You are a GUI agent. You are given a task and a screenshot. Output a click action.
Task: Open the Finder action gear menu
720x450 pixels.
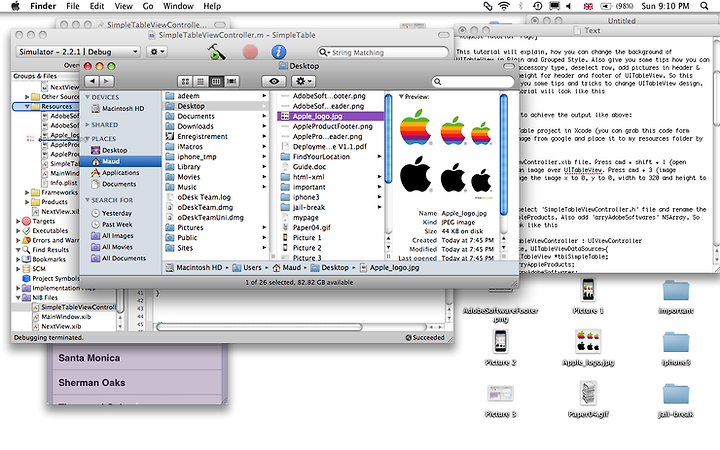point(303,81)
